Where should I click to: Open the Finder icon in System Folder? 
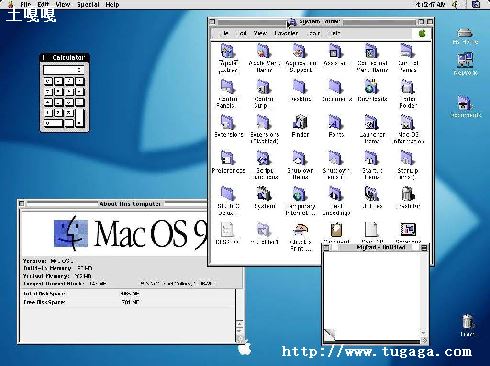pos(300,122)
